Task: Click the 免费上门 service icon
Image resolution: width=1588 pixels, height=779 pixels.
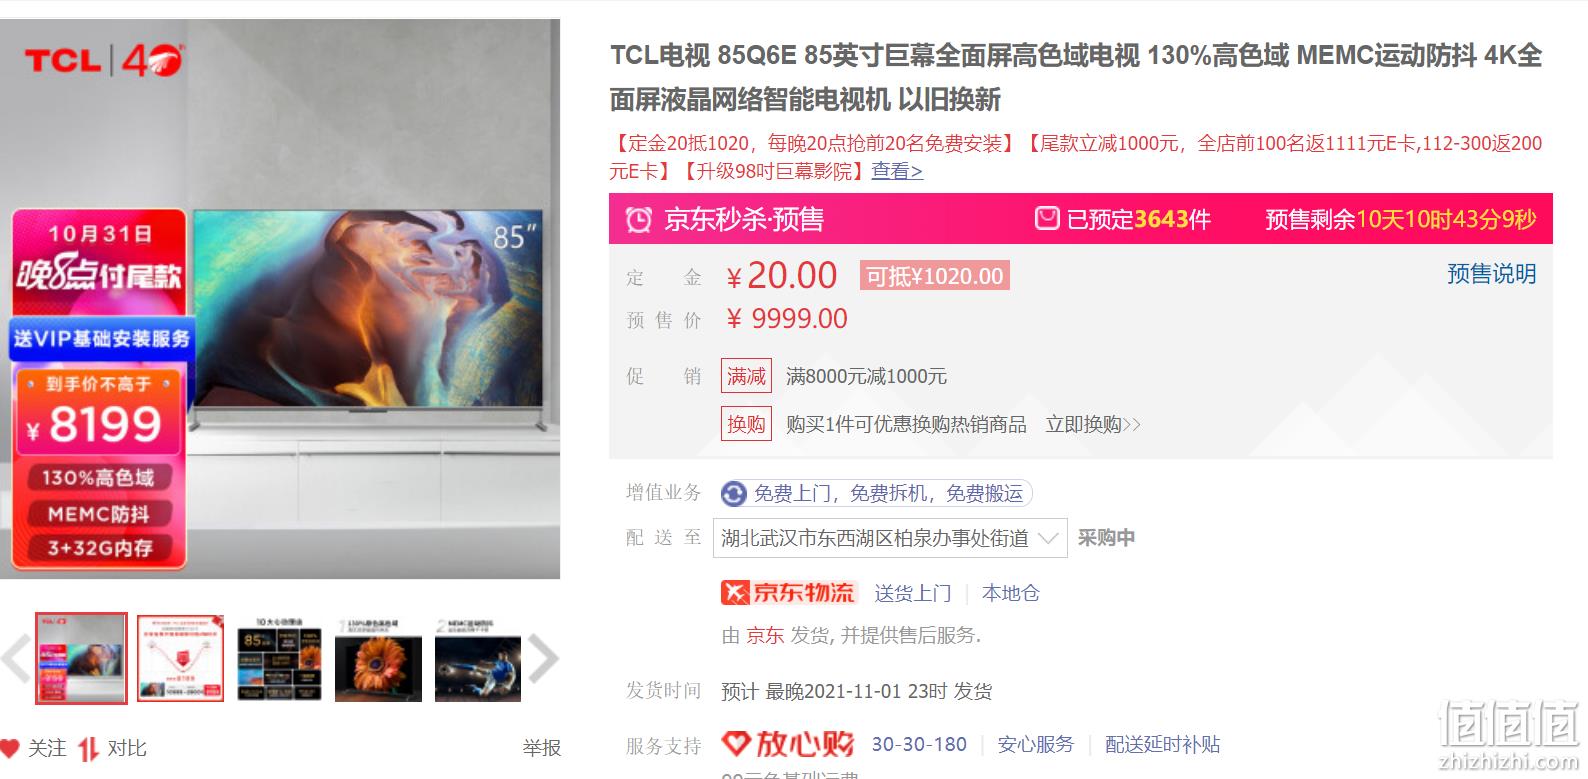Action: [734, 494]
